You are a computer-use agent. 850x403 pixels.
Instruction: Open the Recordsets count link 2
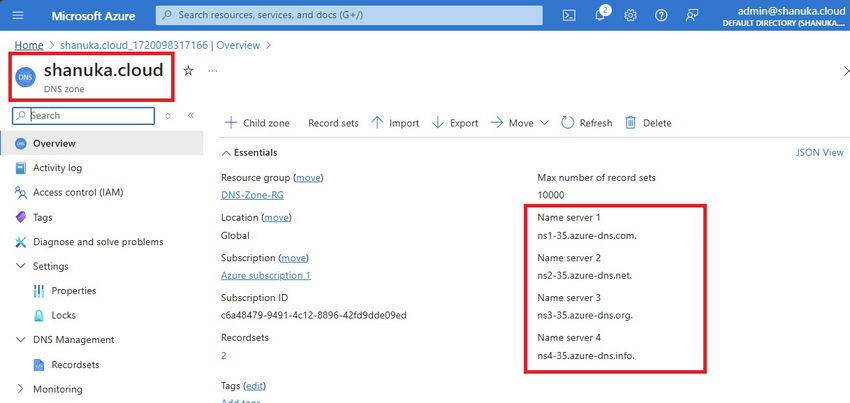[x=224, y=356]
